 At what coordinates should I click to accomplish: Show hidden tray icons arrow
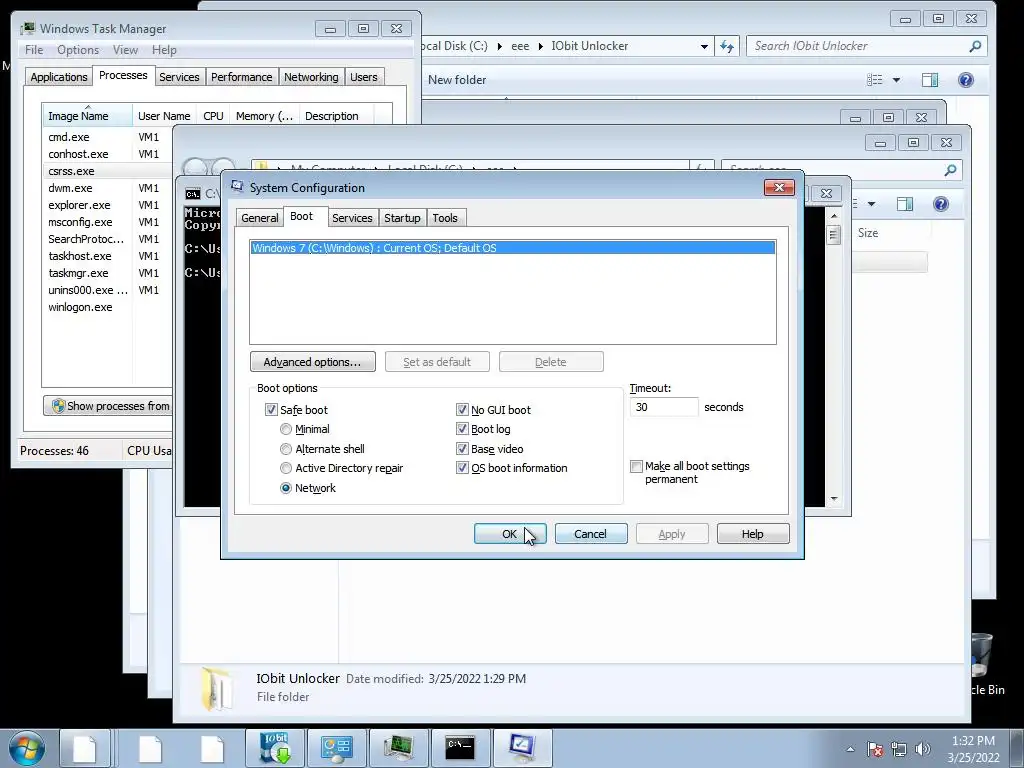[x=850, y=749]
